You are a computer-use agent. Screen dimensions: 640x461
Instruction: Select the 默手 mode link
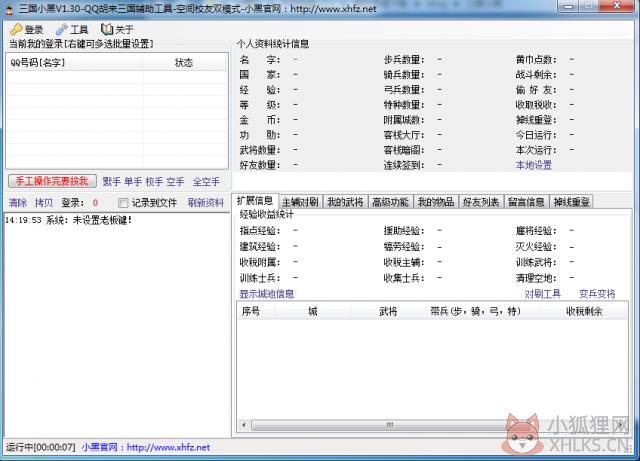(111, 181)
